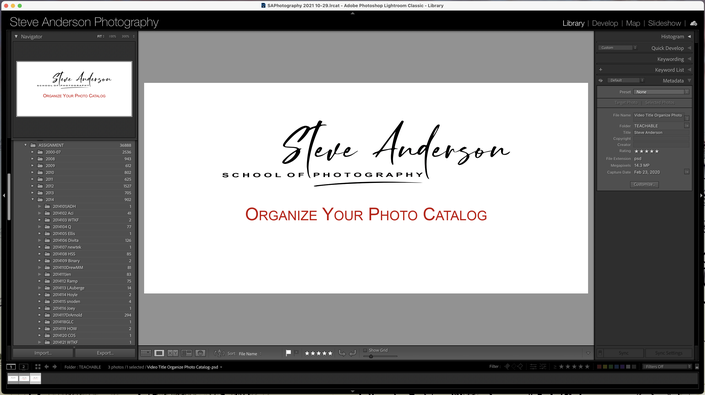Open the grid view icon in the filmstrip bar
The height and width of the screenshot is (395, 705).
[38, 367]
